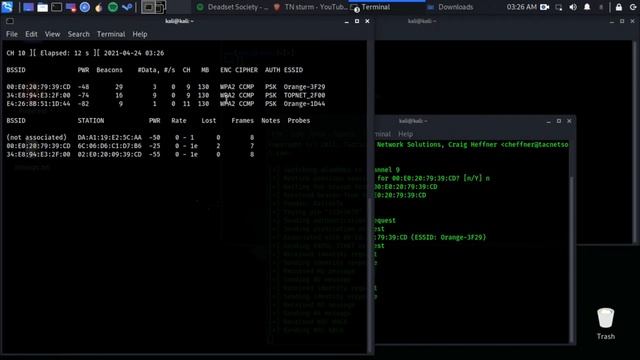The width and height of the screenshot is (640, 360).
Task: Open the file manager launcher
Action: point(42,7)
